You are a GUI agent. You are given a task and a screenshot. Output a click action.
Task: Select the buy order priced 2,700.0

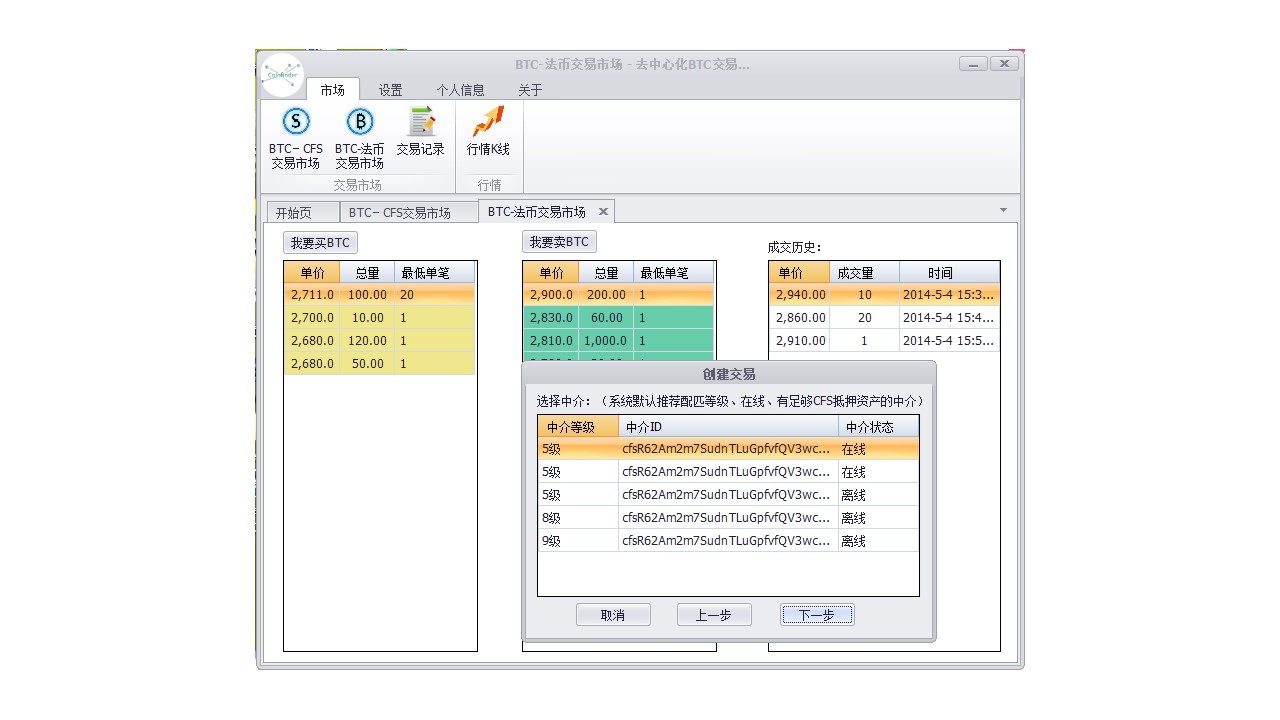(380, 318)
